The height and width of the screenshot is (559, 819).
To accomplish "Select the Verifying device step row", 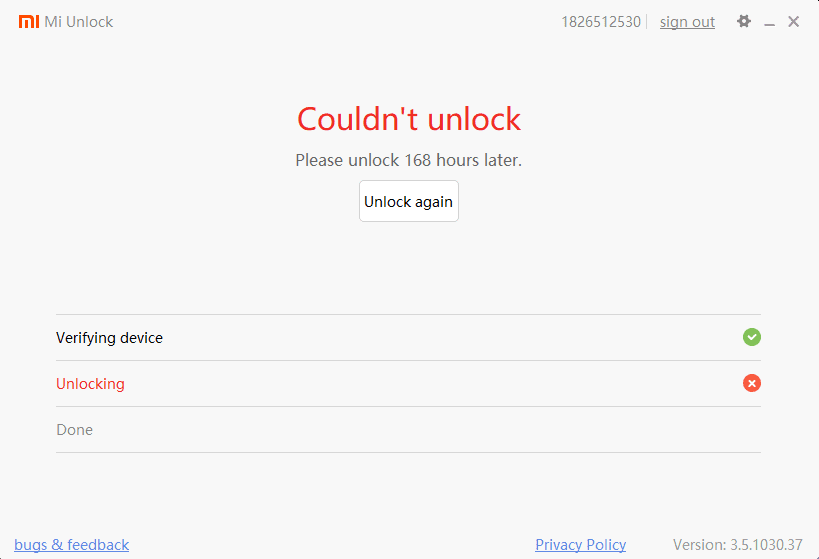I will pos(408,337).
